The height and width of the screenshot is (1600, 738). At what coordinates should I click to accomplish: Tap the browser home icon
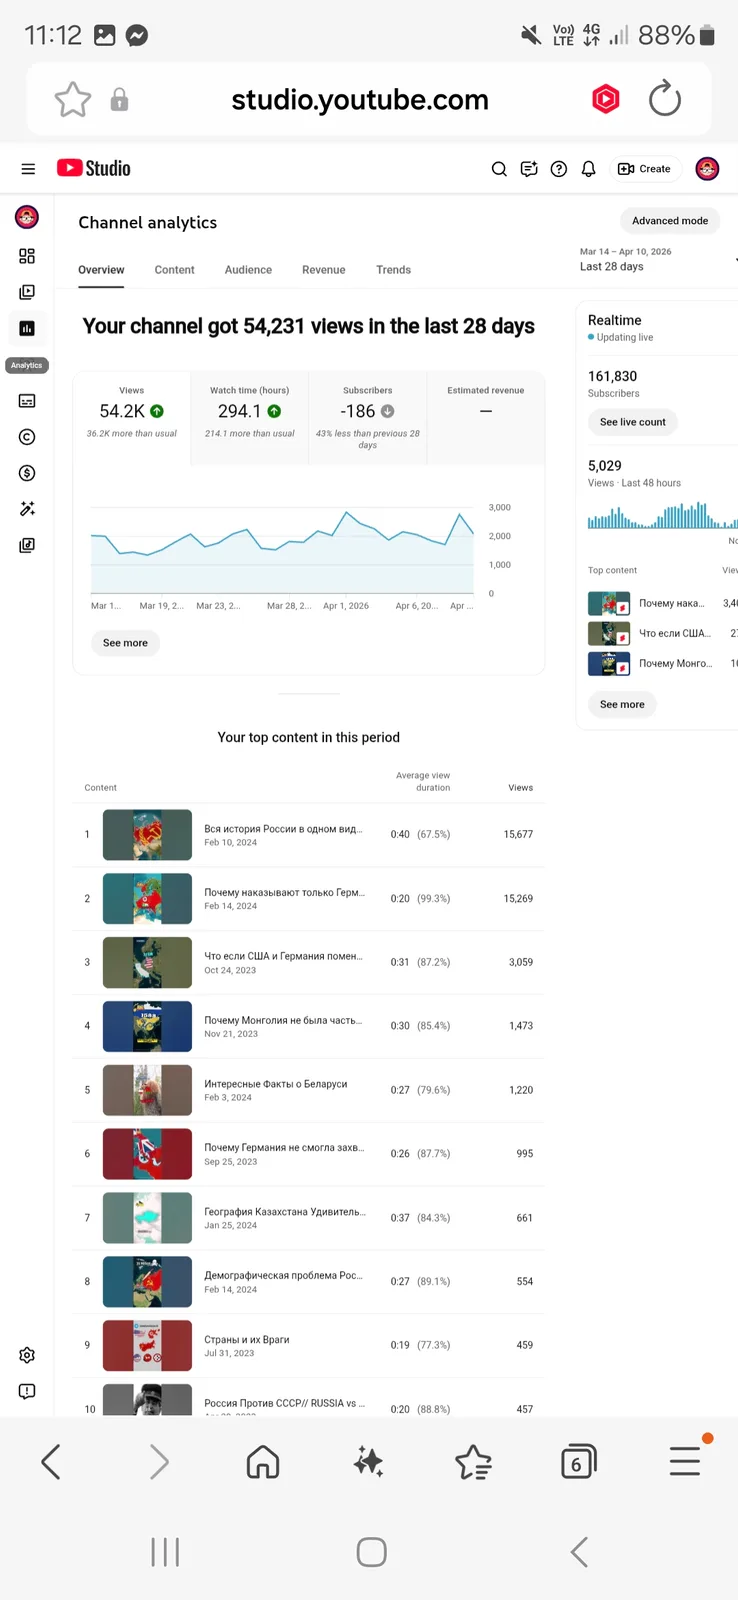(263, 1462)
